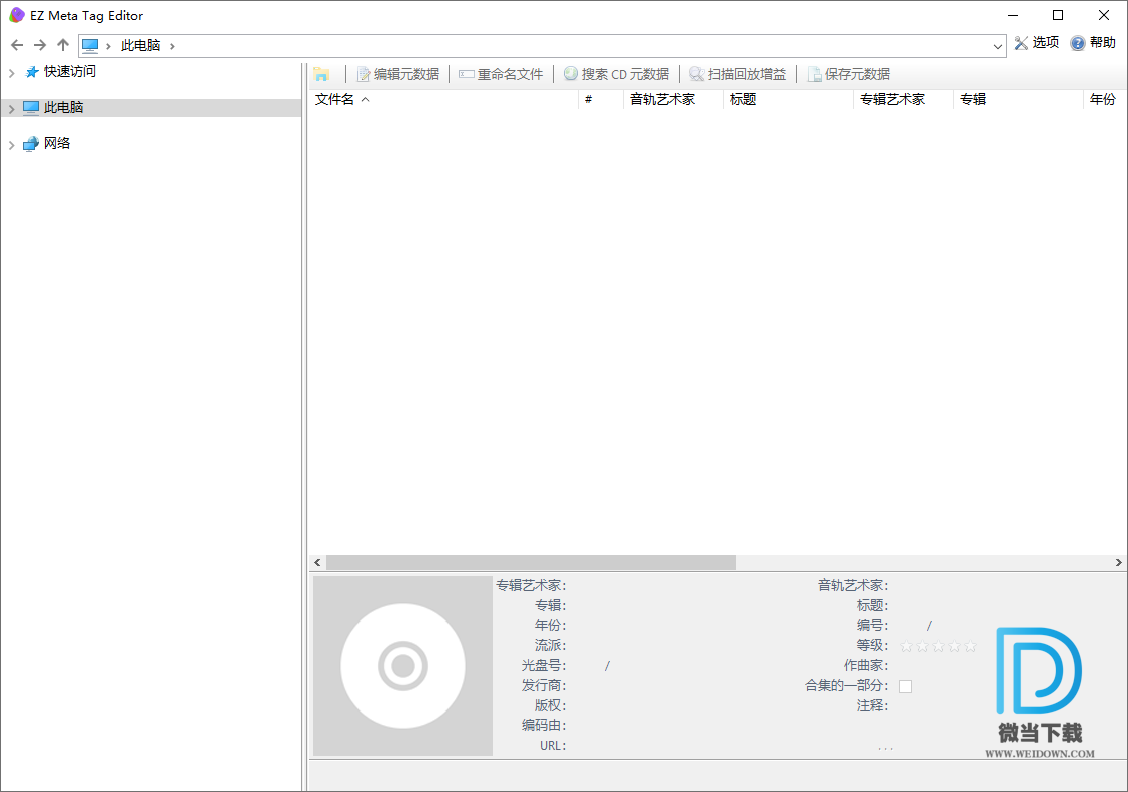
Task: Expand the 此电脑 tree node
Action: [12, 109]
